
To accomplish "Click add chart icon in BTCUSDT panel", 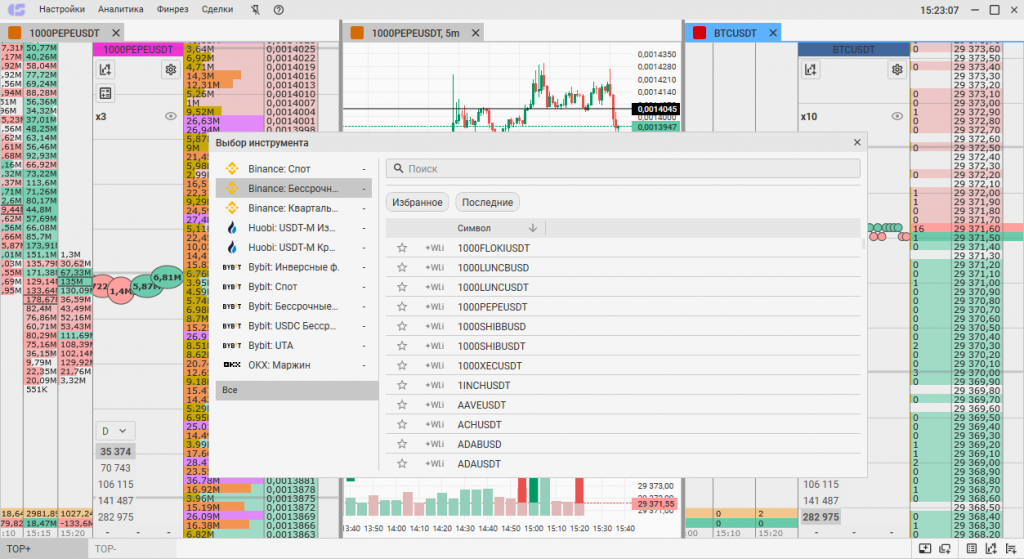I will tap(810, 69).
